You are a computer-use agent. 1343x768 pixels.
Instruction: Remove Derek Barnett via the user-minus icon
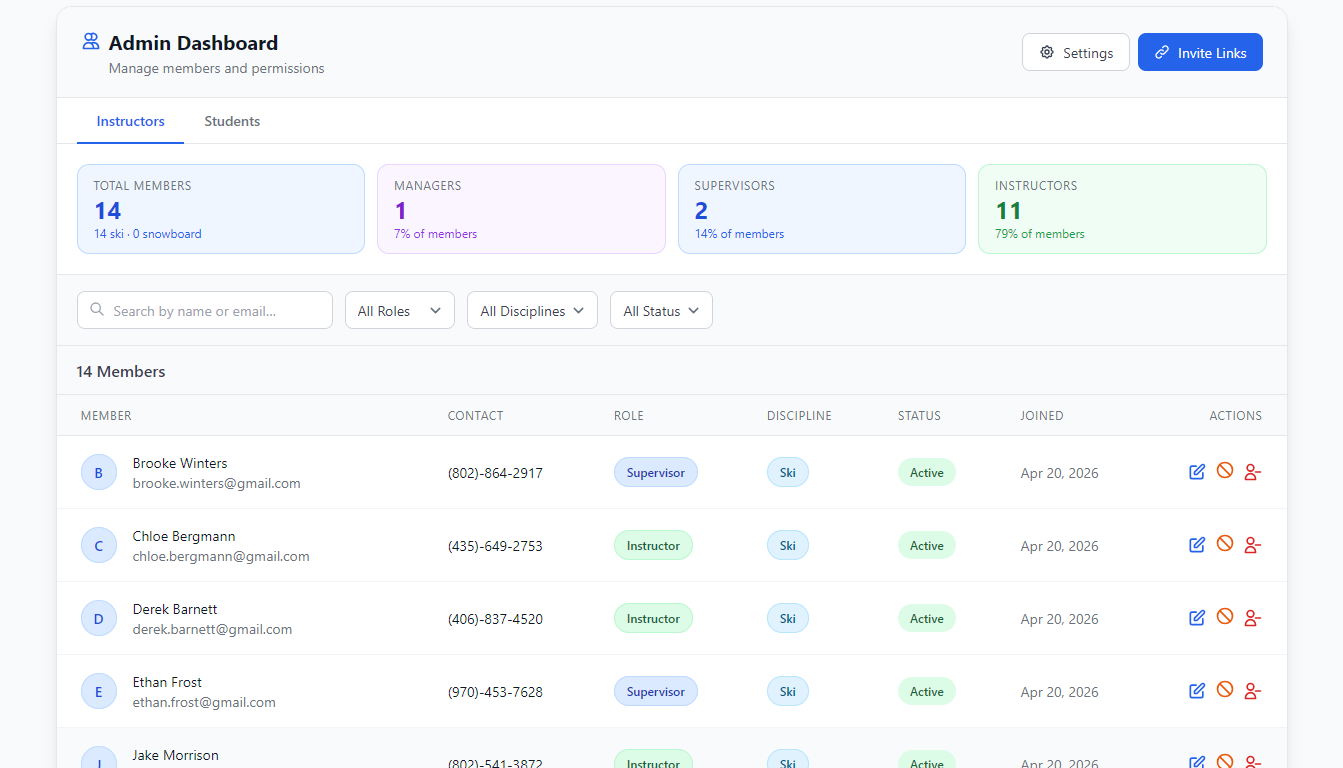click(1252, 618)
